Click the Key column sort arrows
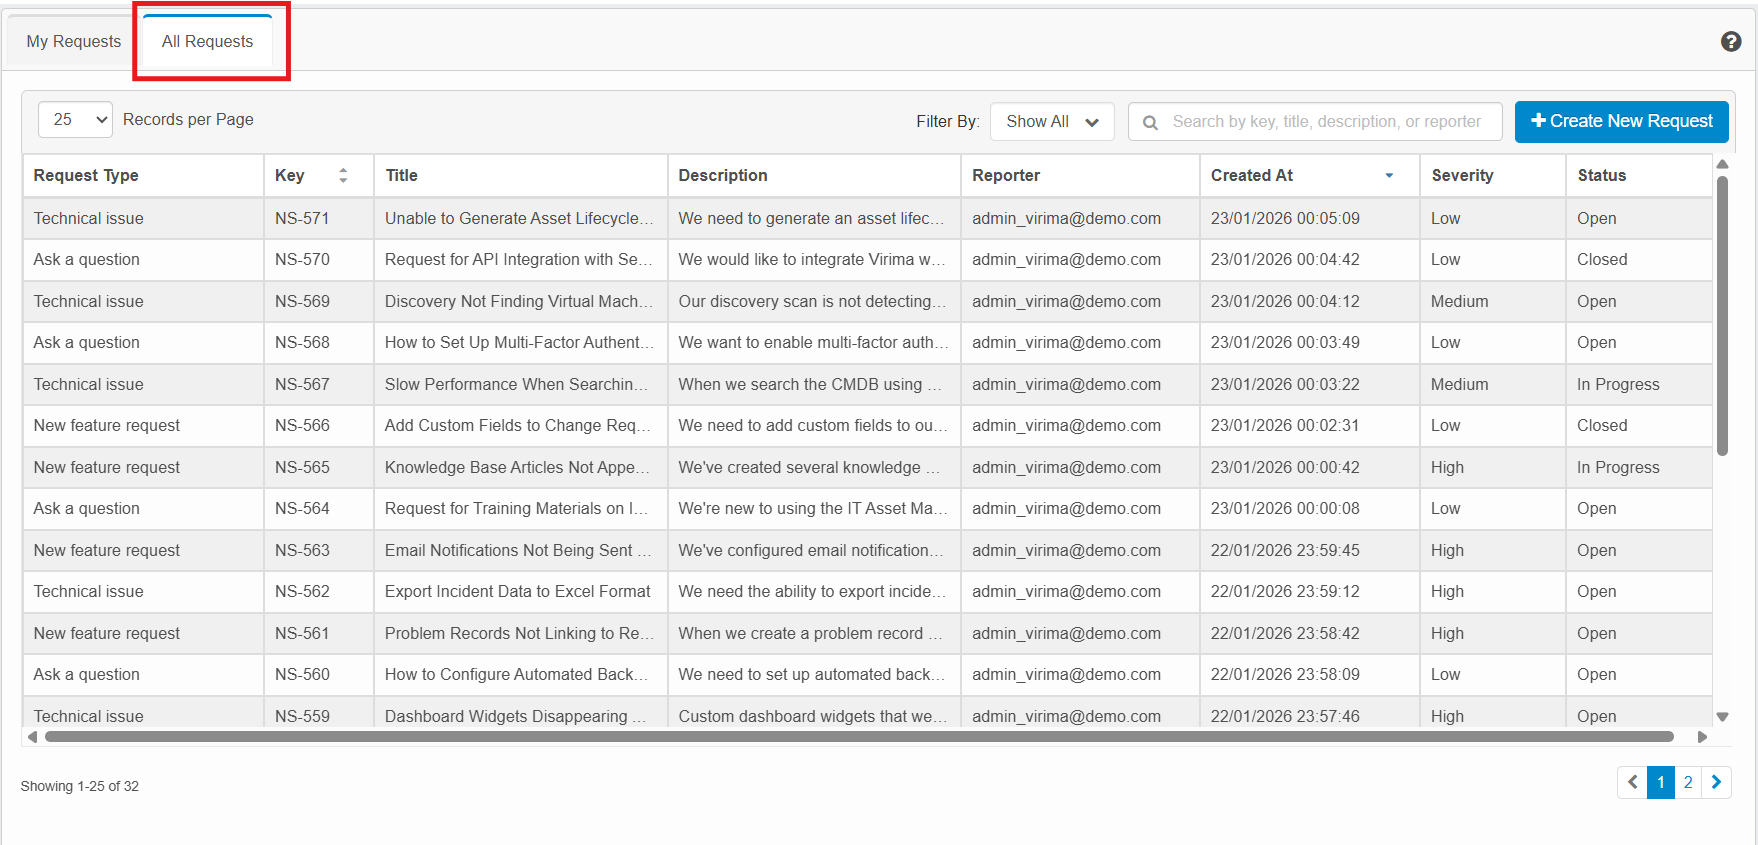The image size is (1758, 845). coord(343,175)
